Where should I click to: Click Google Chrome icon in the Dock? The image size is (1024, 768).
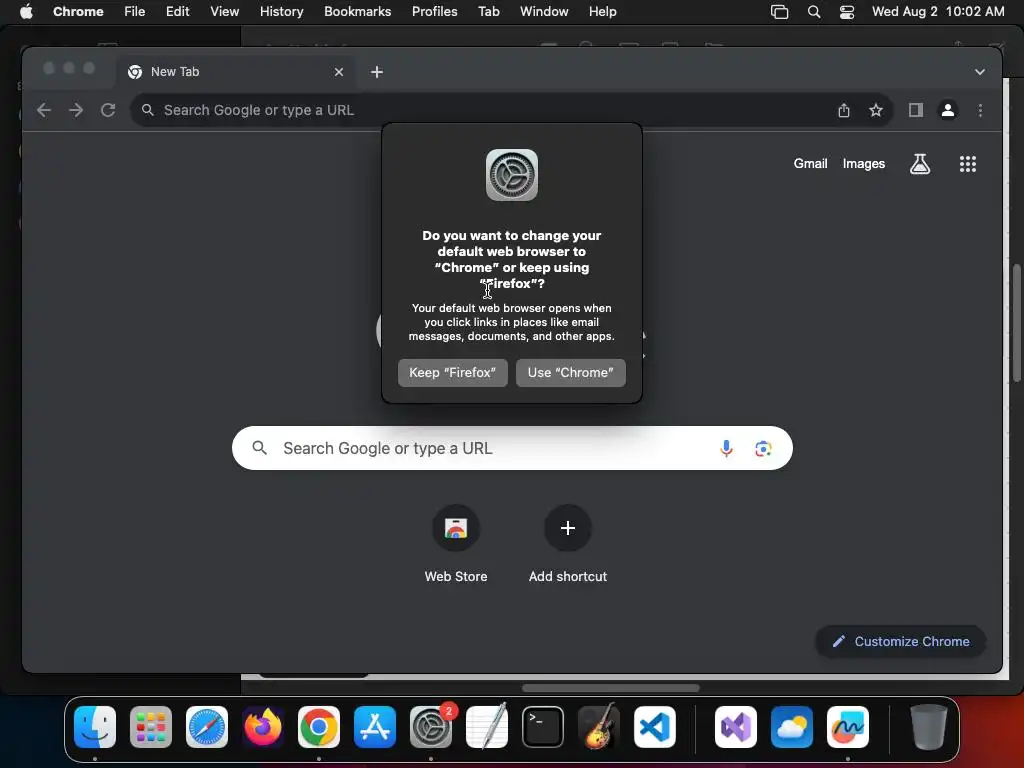319,727
